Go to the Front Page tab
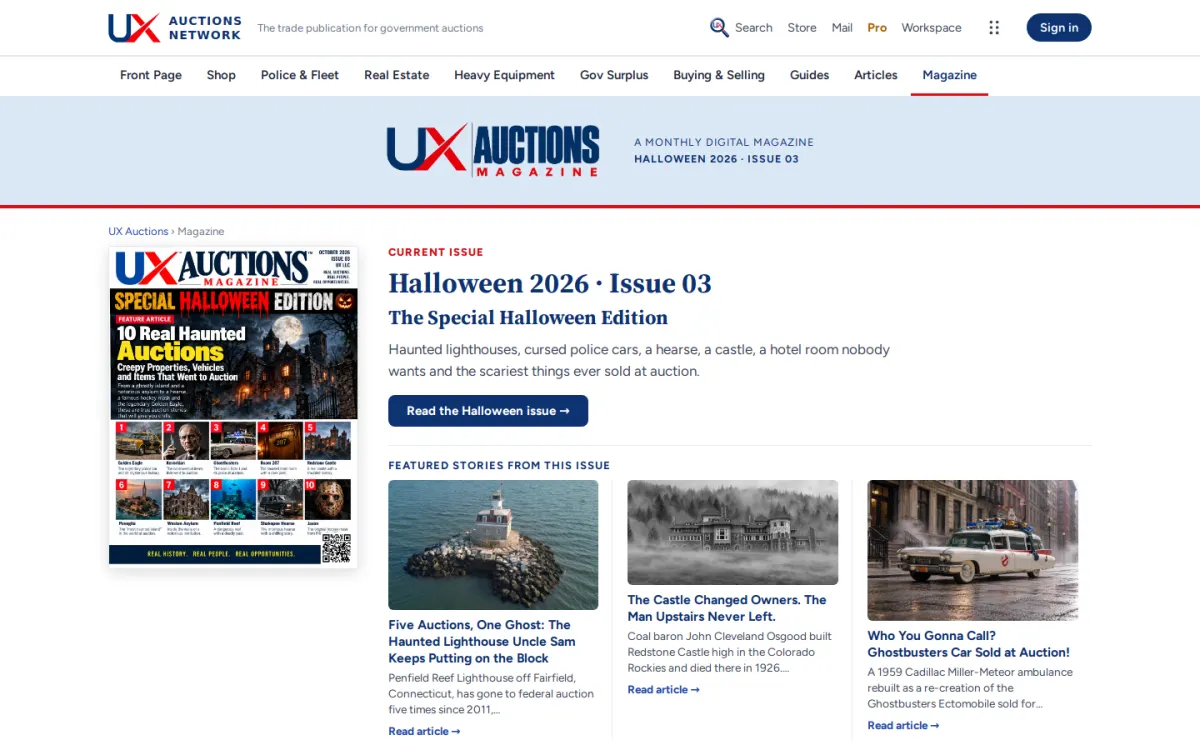Screen dimensions: 1200x750 (151, 75)
